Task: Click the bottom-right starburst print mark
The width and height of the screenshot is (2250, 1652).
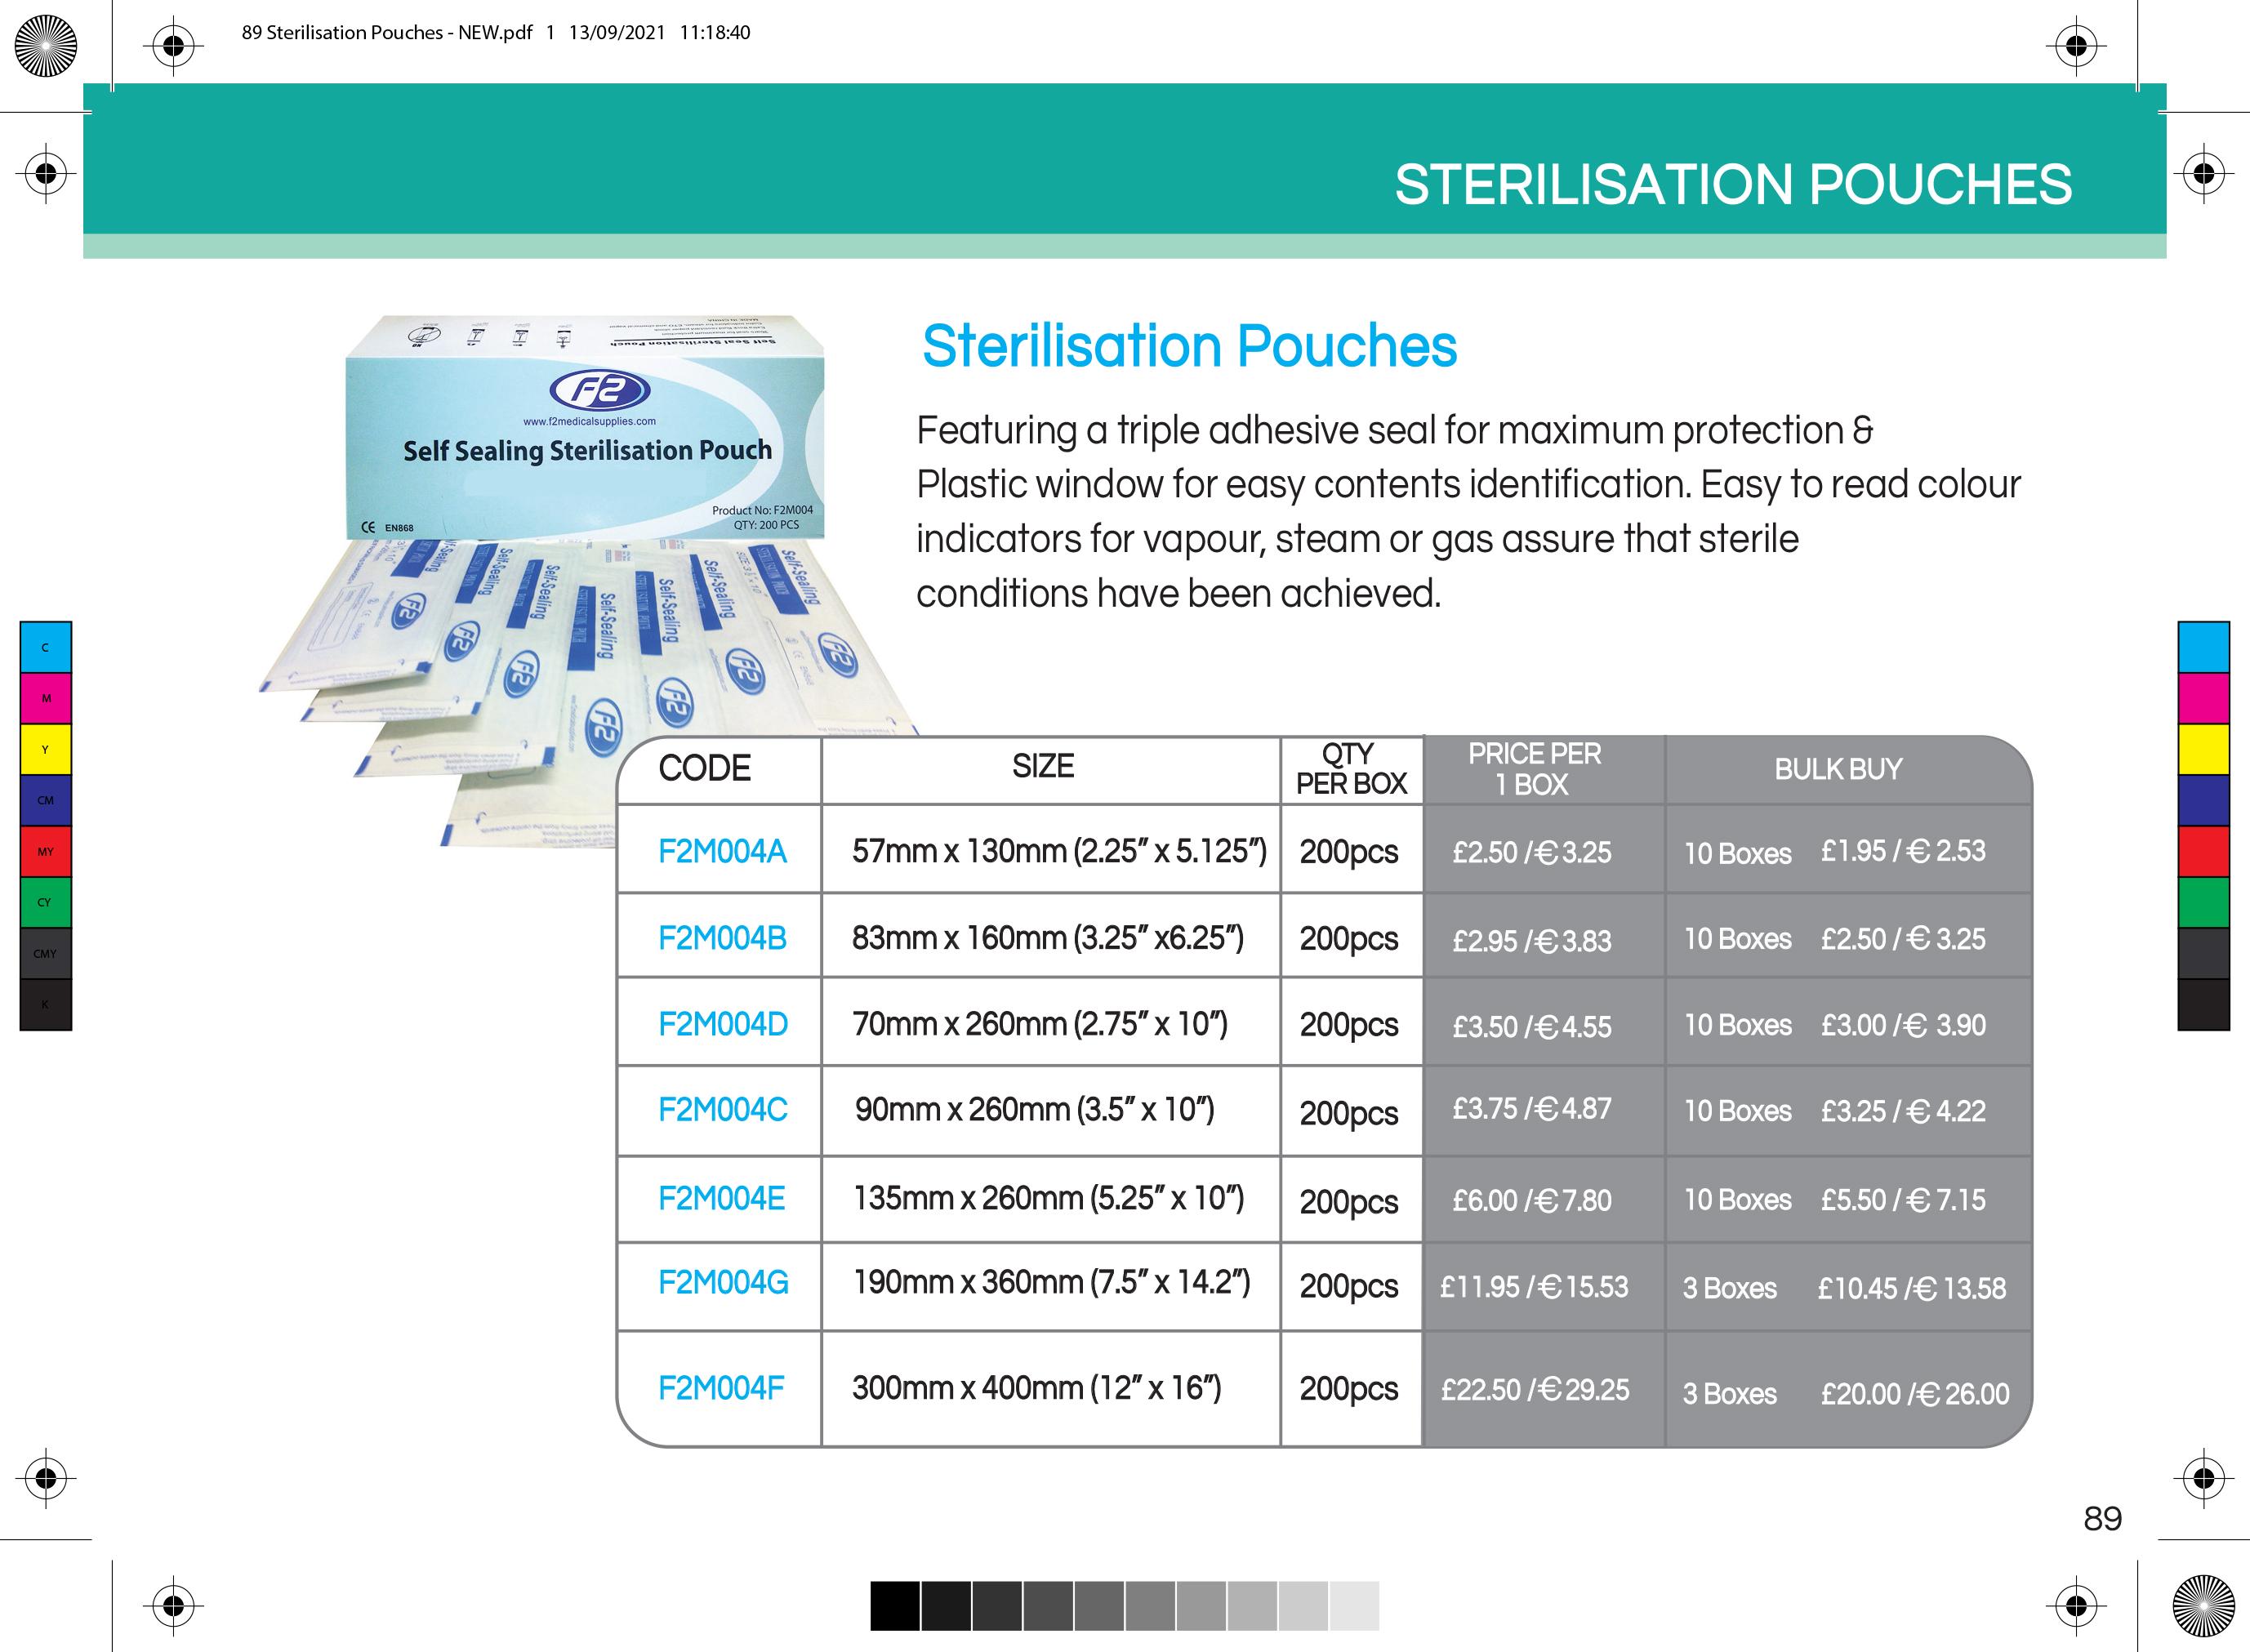Action: point(2204,1606)
